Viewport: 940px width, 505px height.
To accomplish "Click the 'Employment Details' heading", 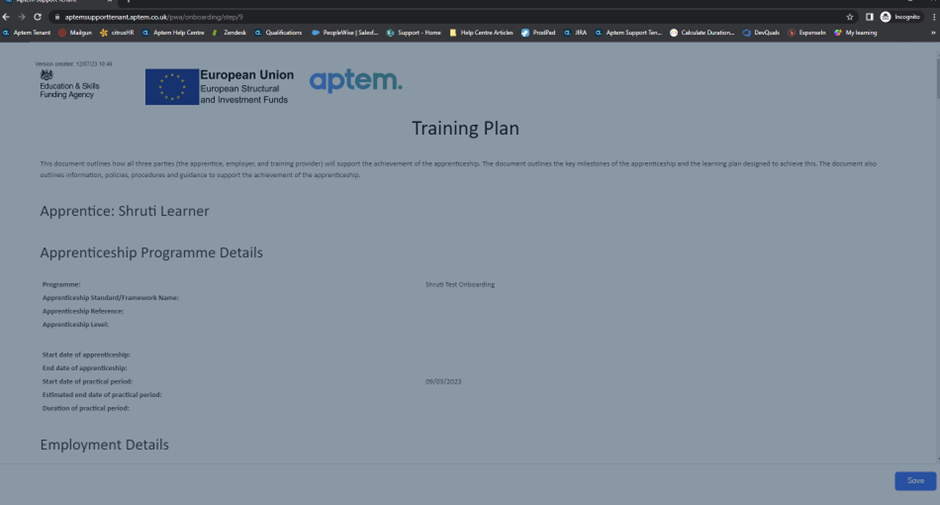I will [x=104, y=445].
